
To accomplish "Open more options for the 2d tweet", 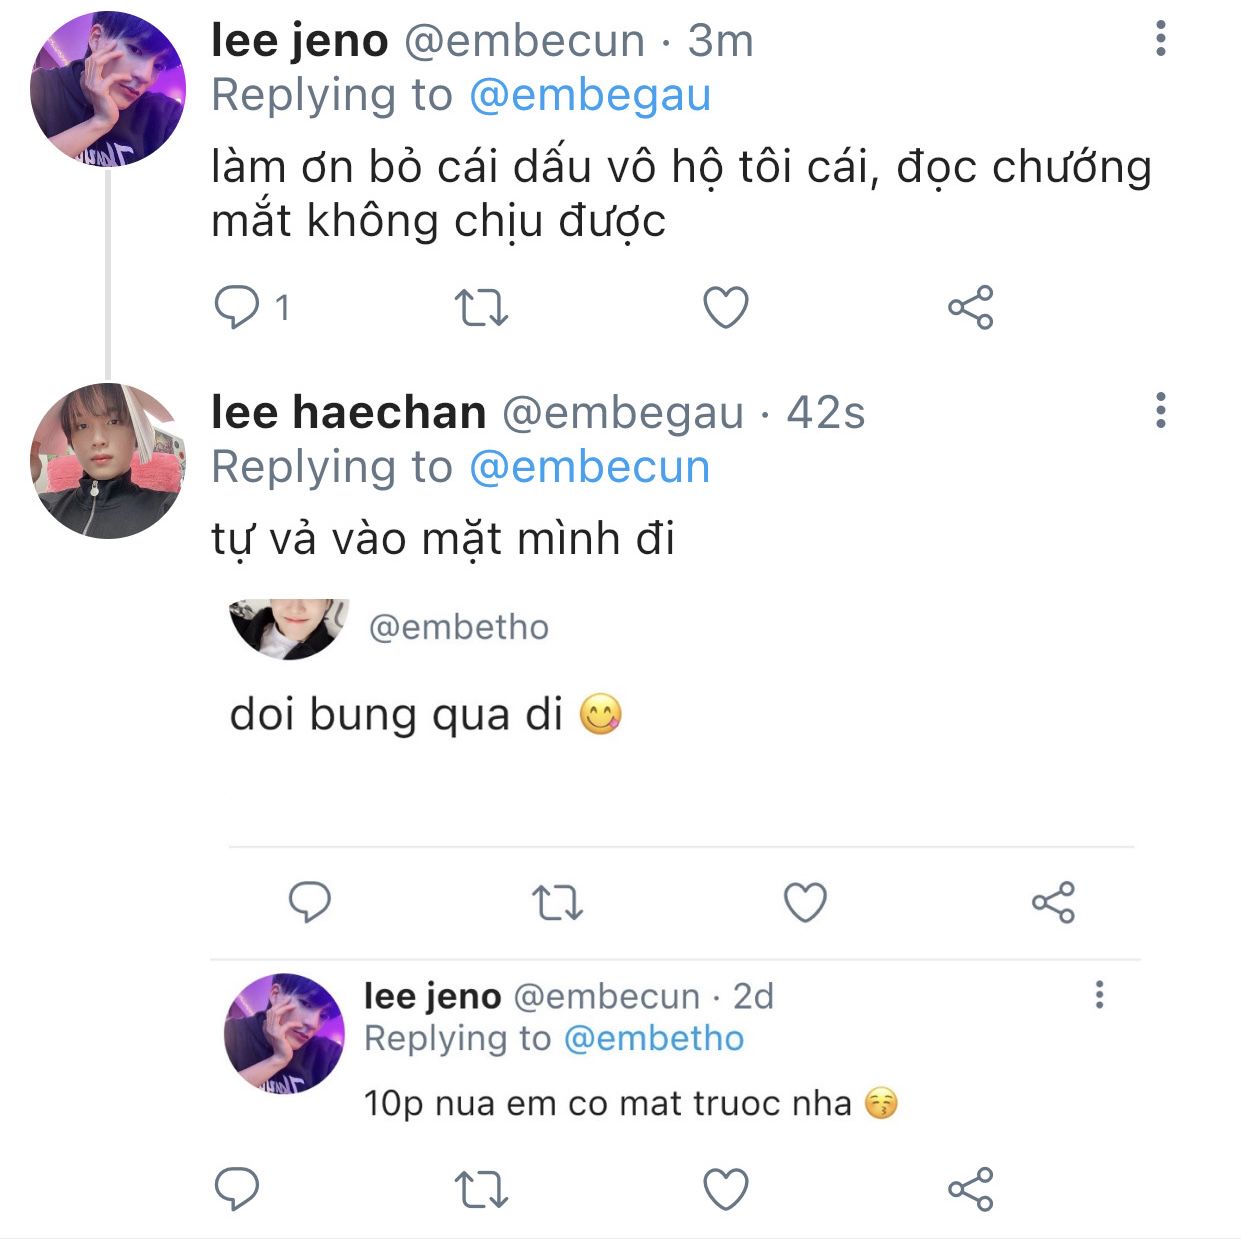I will (x=1099, y=995).
